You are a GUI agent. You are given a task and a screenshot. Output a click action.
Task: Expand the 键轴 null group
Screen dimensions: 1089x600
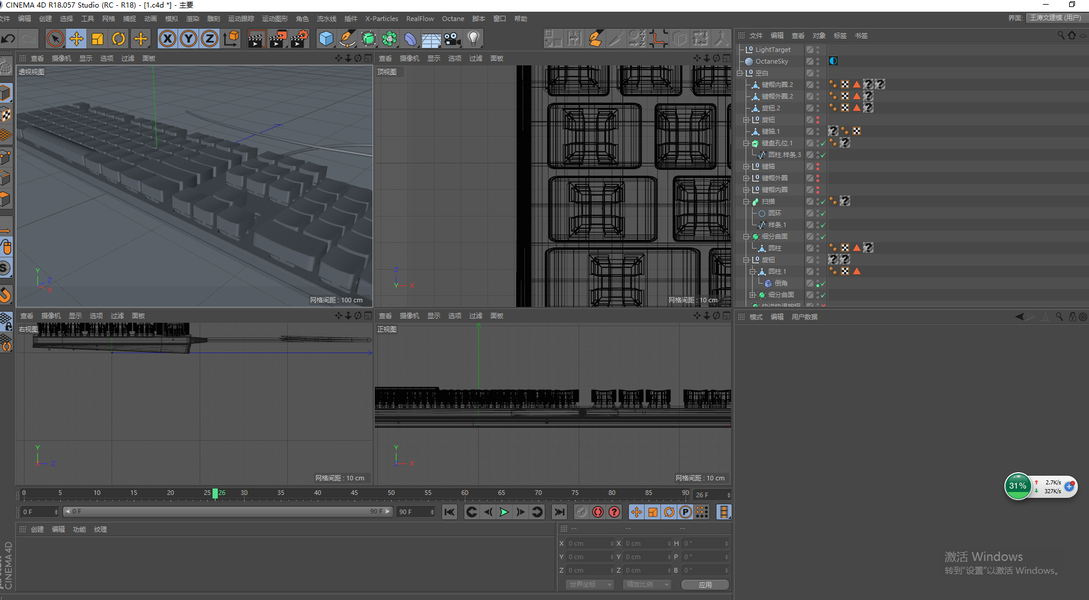click(x=746, y=166)
